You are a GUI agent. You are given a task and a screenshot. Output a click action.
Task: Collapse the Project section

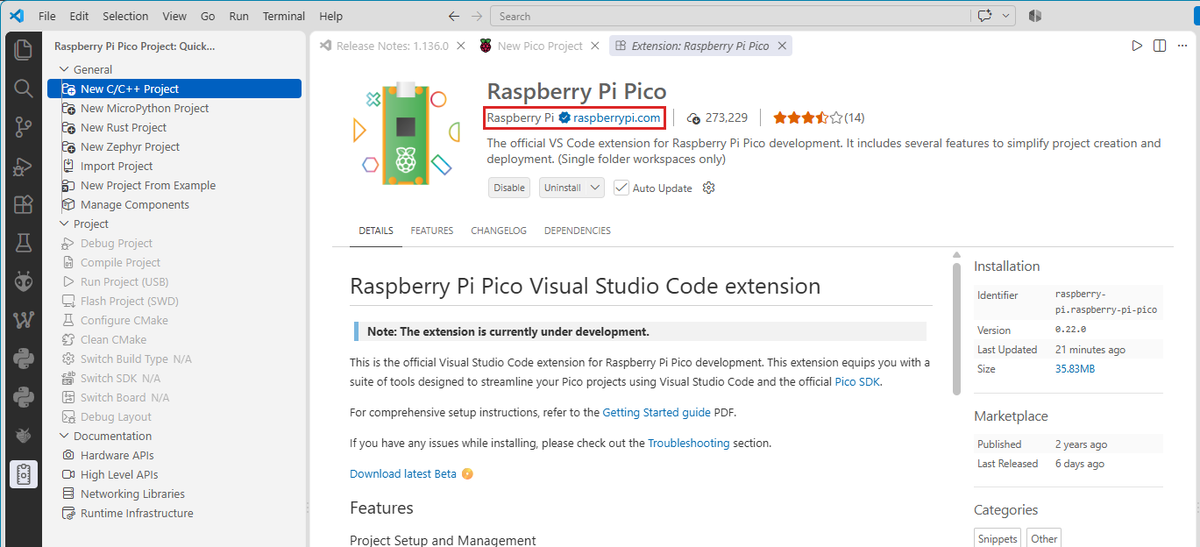click(x=64, y=224)
